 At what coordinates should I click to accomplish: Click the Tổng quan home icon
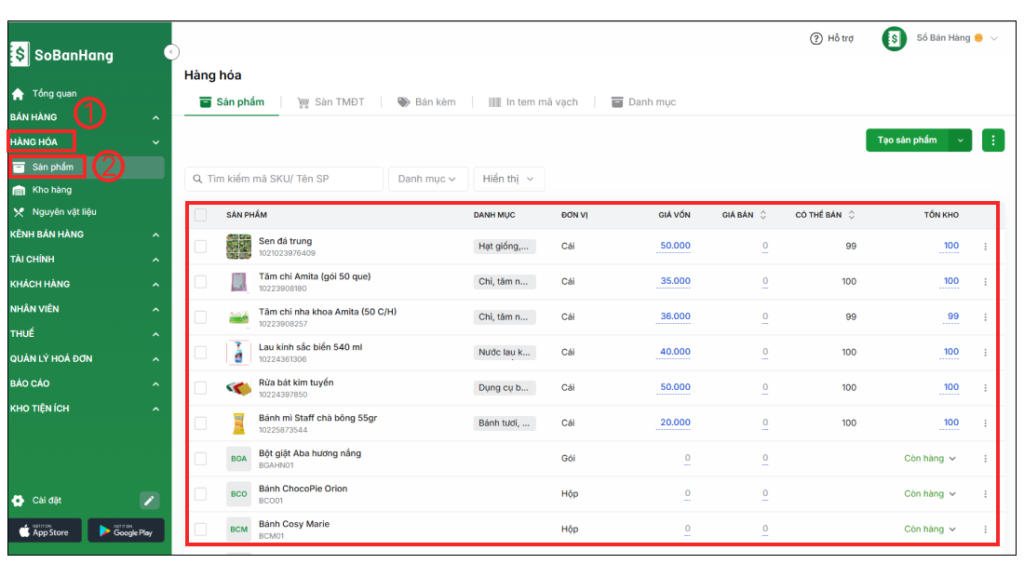coord(17,94)
